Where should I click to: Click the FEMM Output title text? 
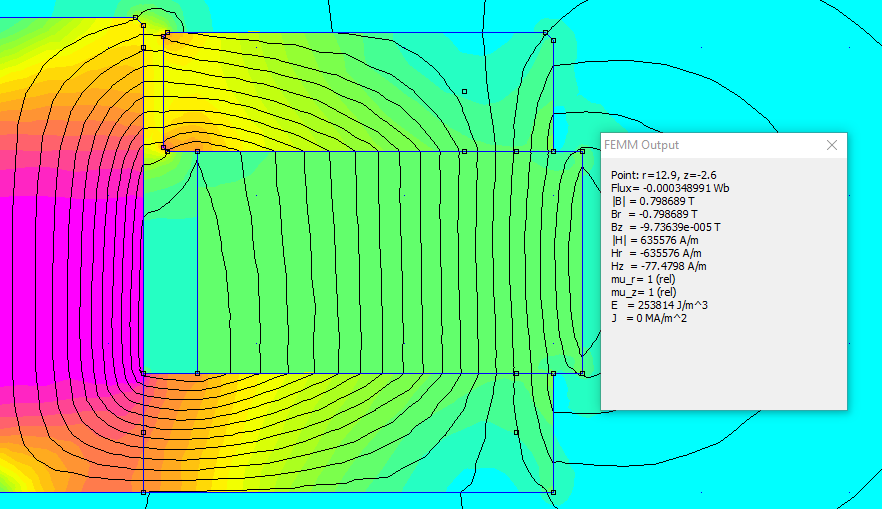point(641,145)
